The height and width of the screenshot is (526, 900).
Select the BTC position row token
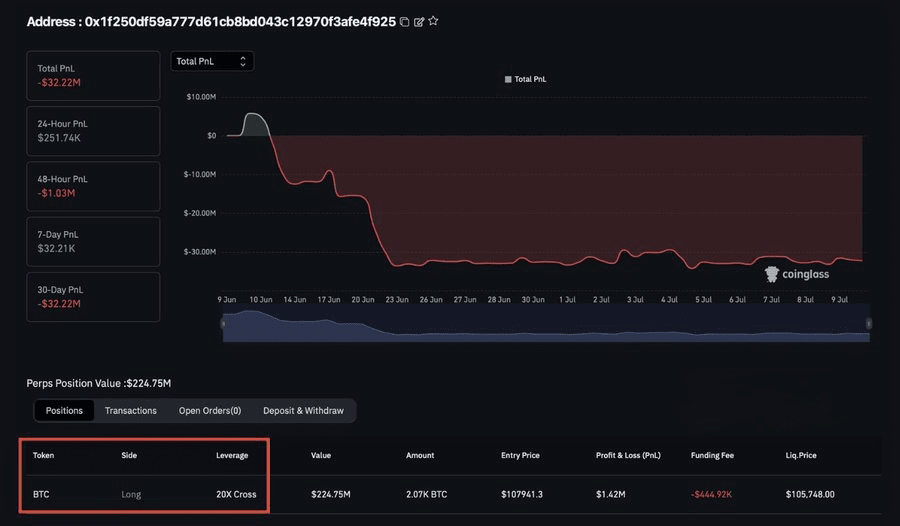(41, 494)
